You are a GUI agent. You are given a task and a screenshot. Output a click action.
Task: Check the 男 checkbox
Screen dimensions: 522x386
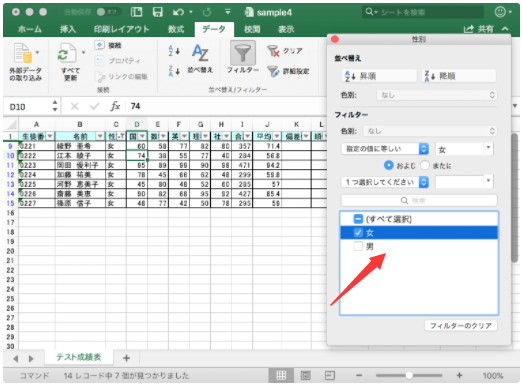pos(358,246)
